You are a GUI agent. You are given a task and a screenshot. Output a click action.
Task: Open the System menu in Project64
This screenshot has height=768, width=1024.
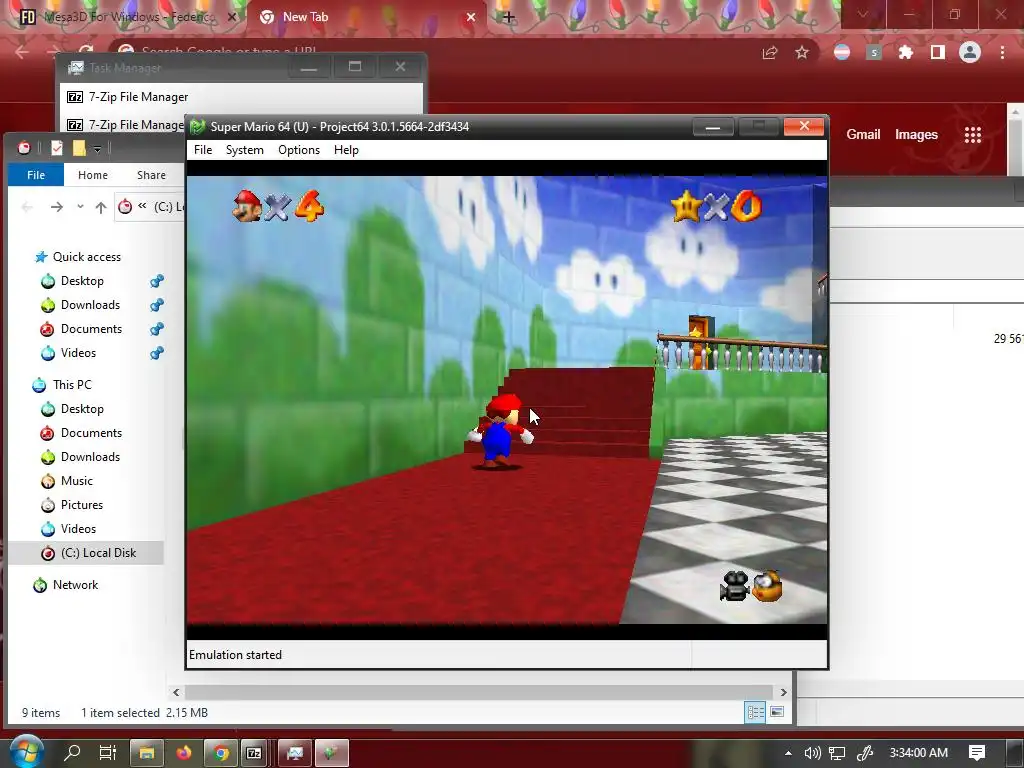pos(245,150)
